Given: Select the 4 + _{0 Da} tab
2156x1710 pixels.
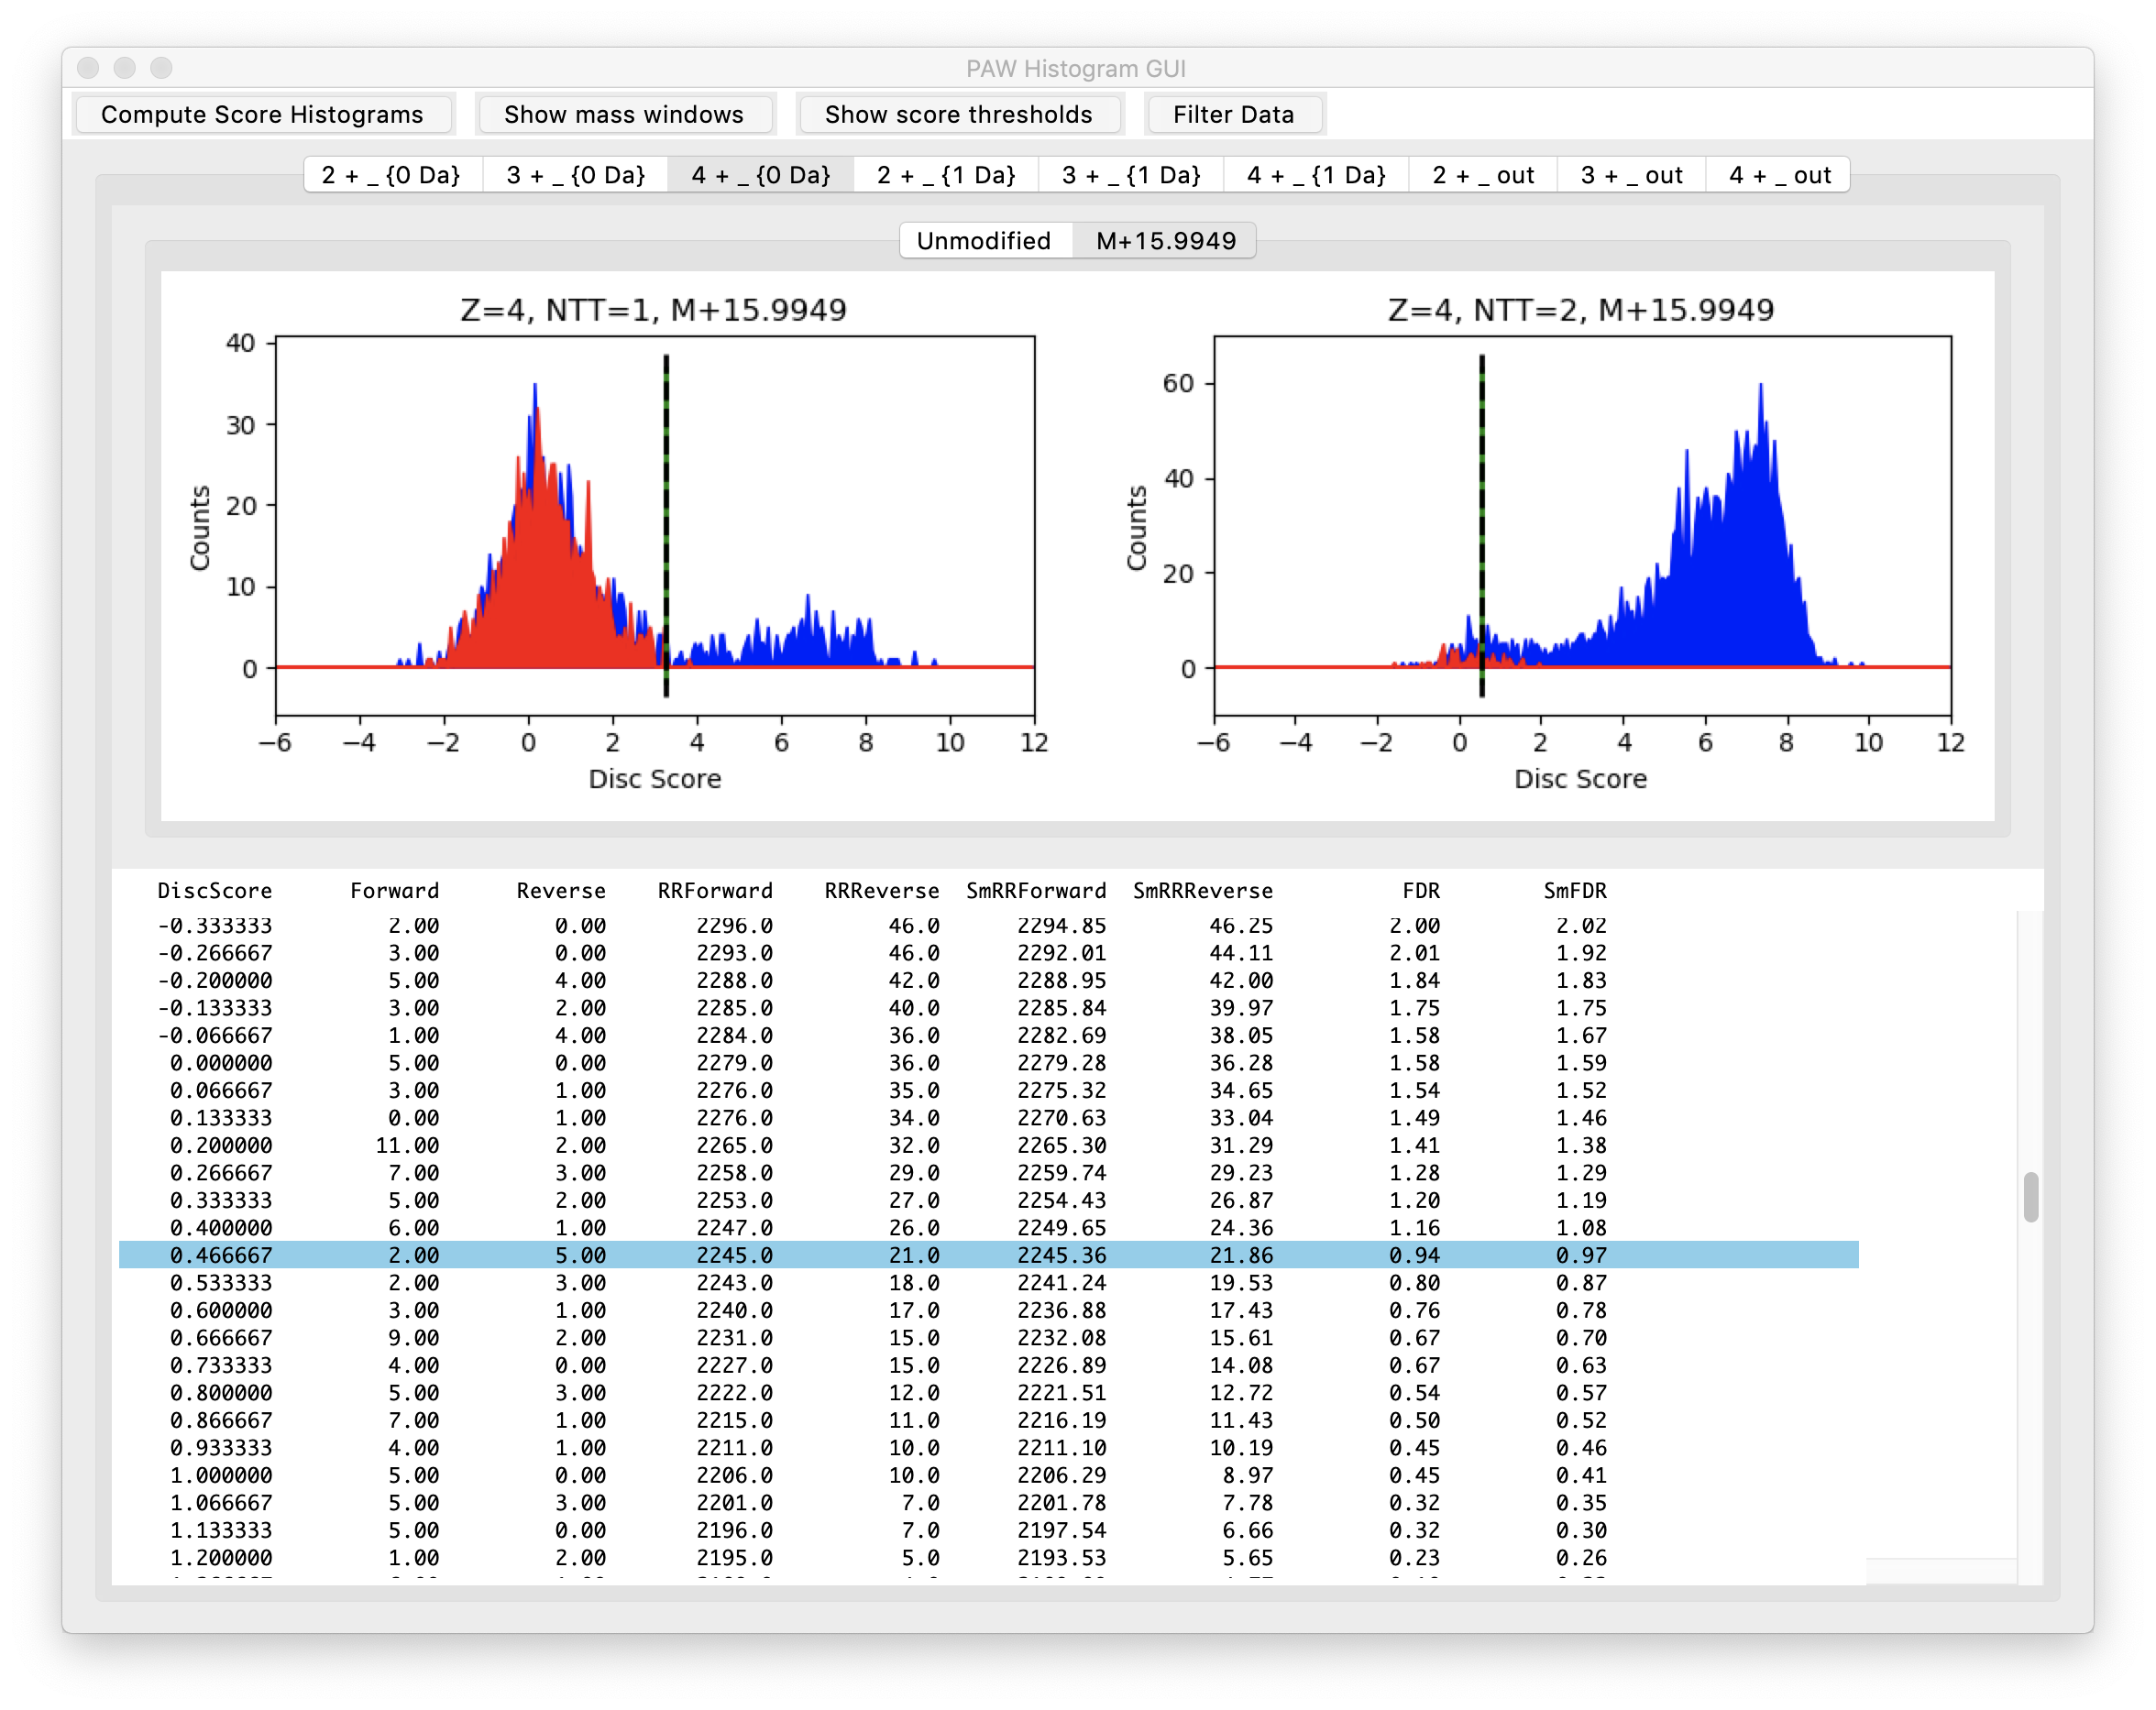Looking at the screenshot, I should coord(761,175).
